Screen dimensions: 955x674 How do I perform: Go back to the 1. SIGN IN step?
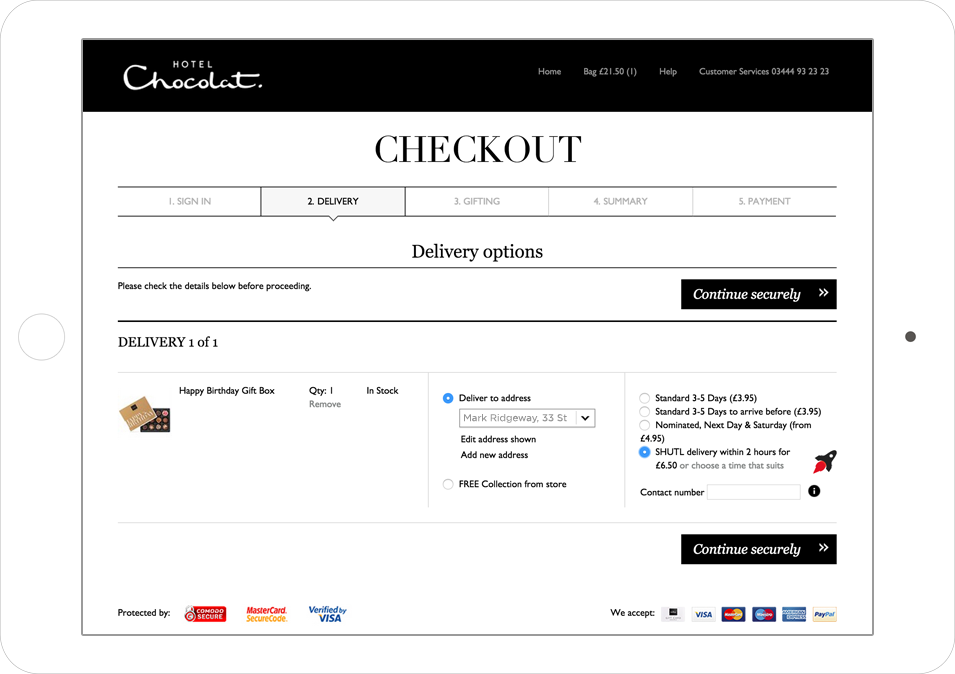(188, 201)
